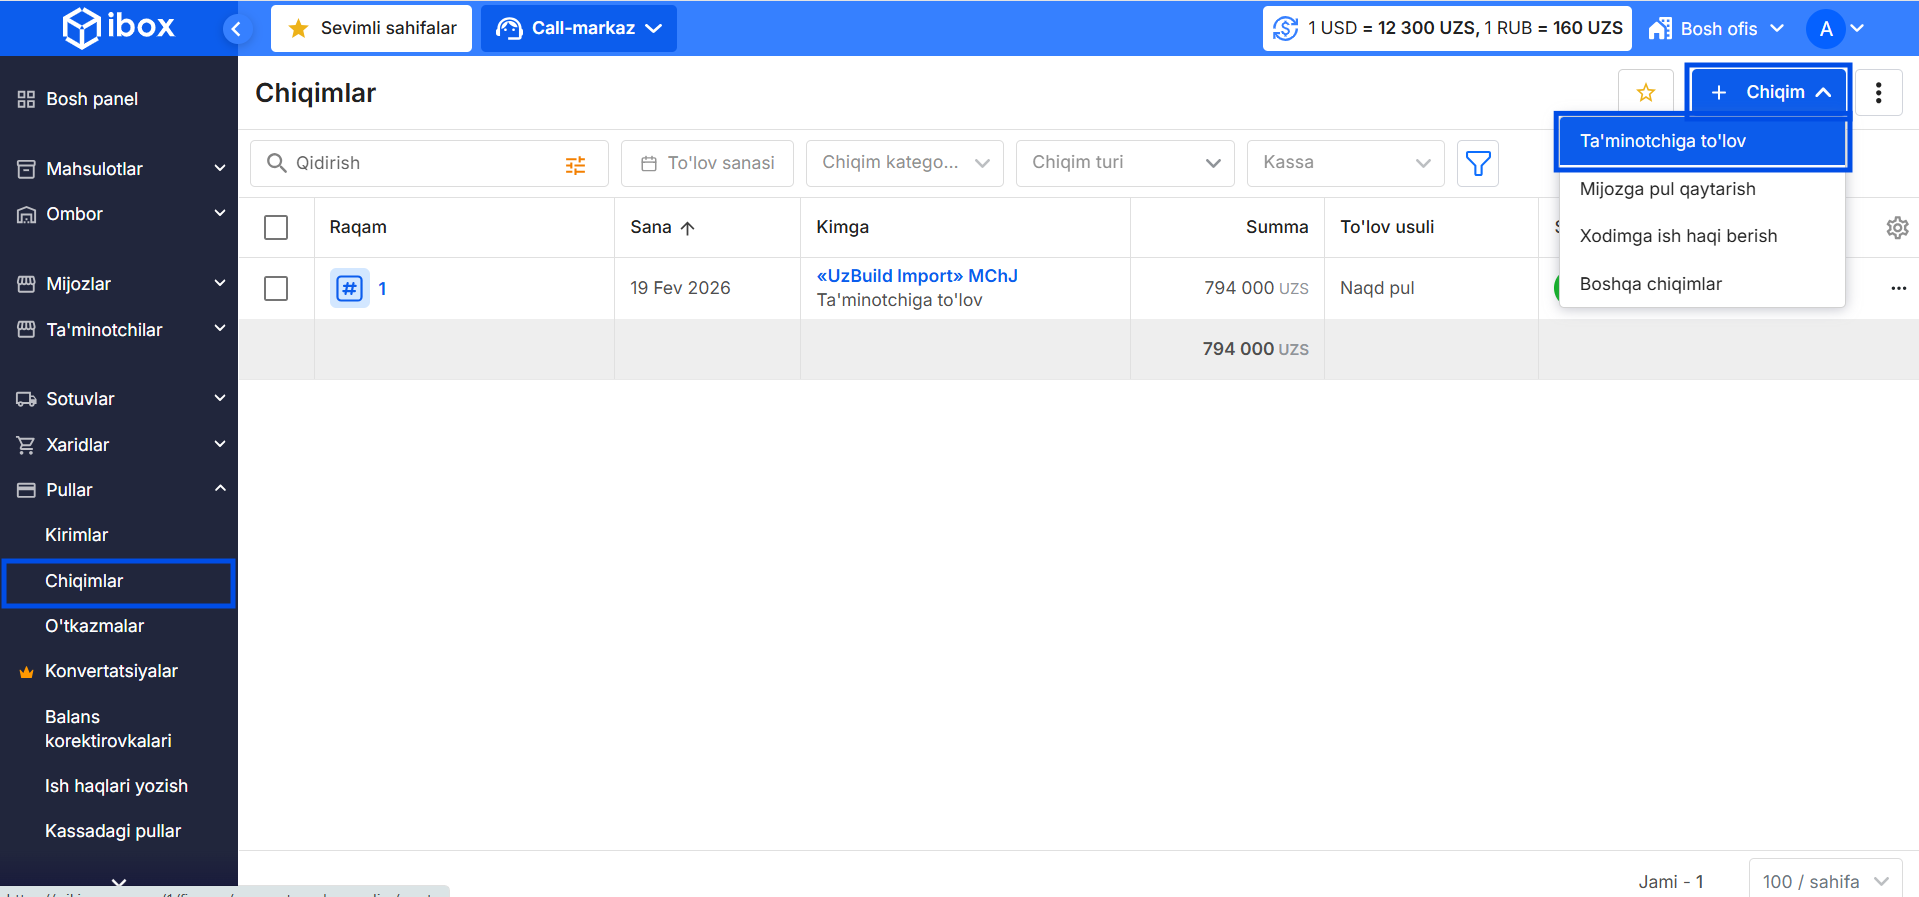Click the star favorite page icon
This screenshot has height=897, width=1919.
click(x=1645, y=93)
